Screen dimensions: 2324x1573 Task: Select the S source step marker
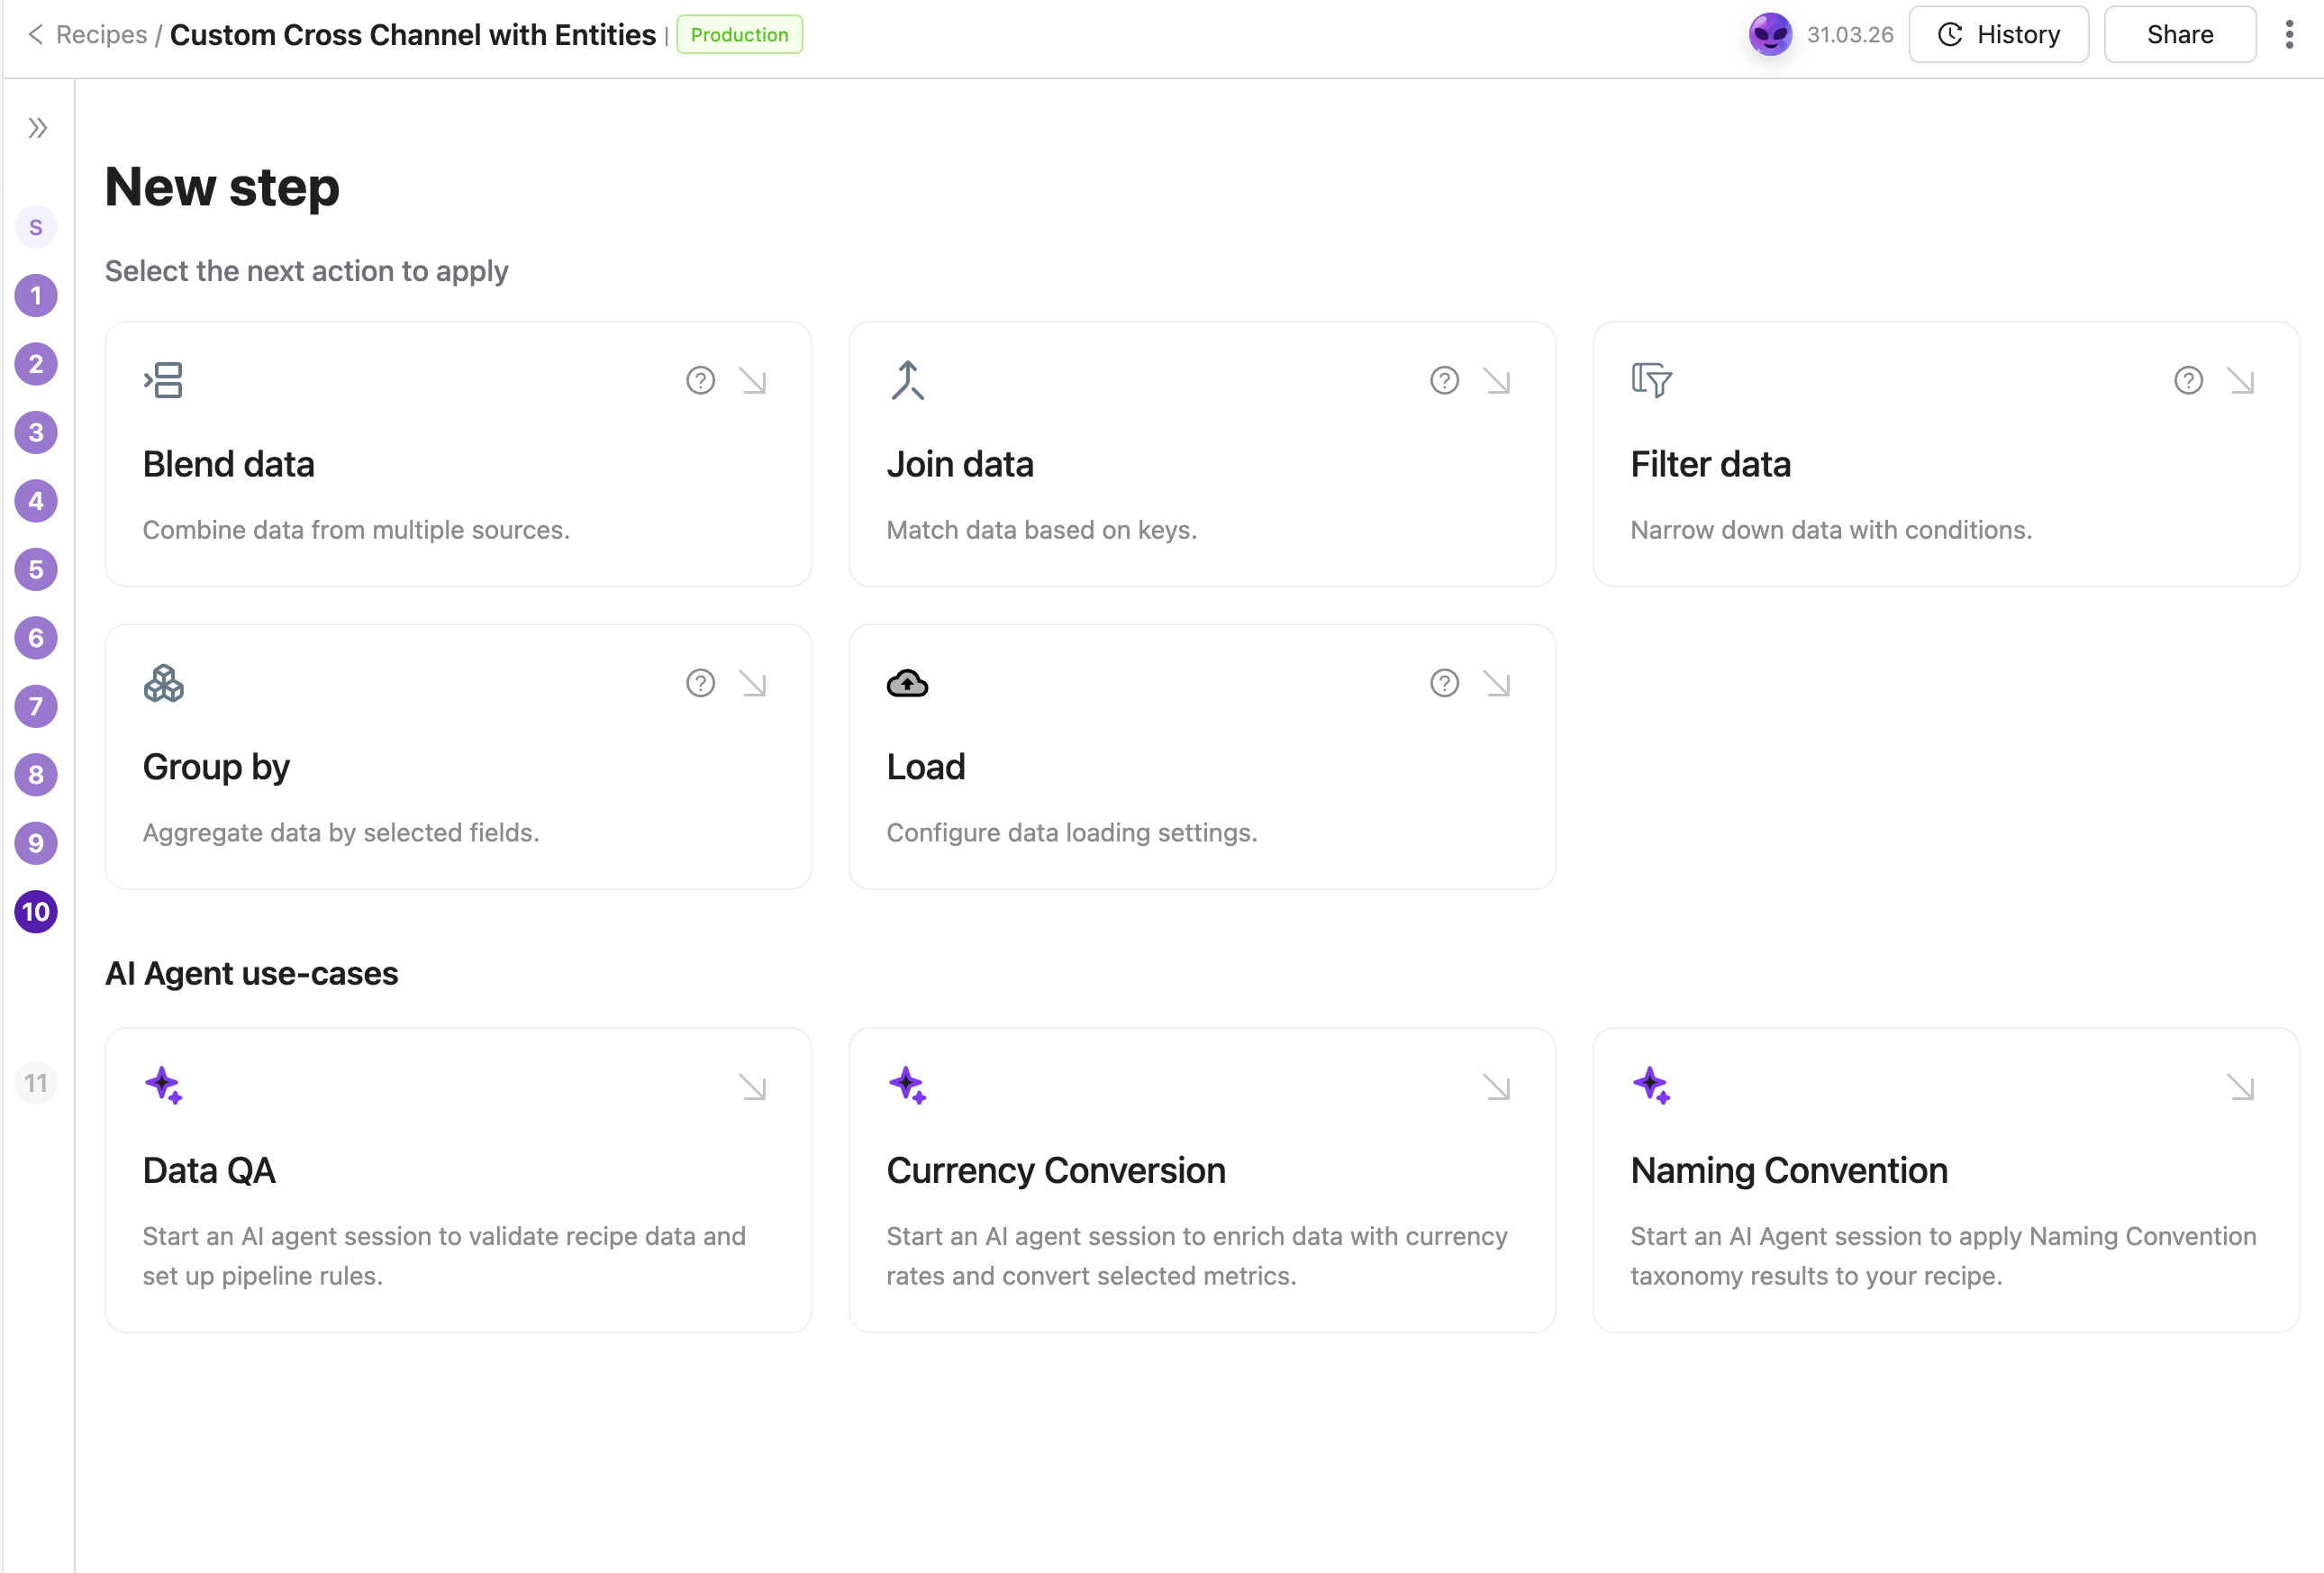(36, 227)
